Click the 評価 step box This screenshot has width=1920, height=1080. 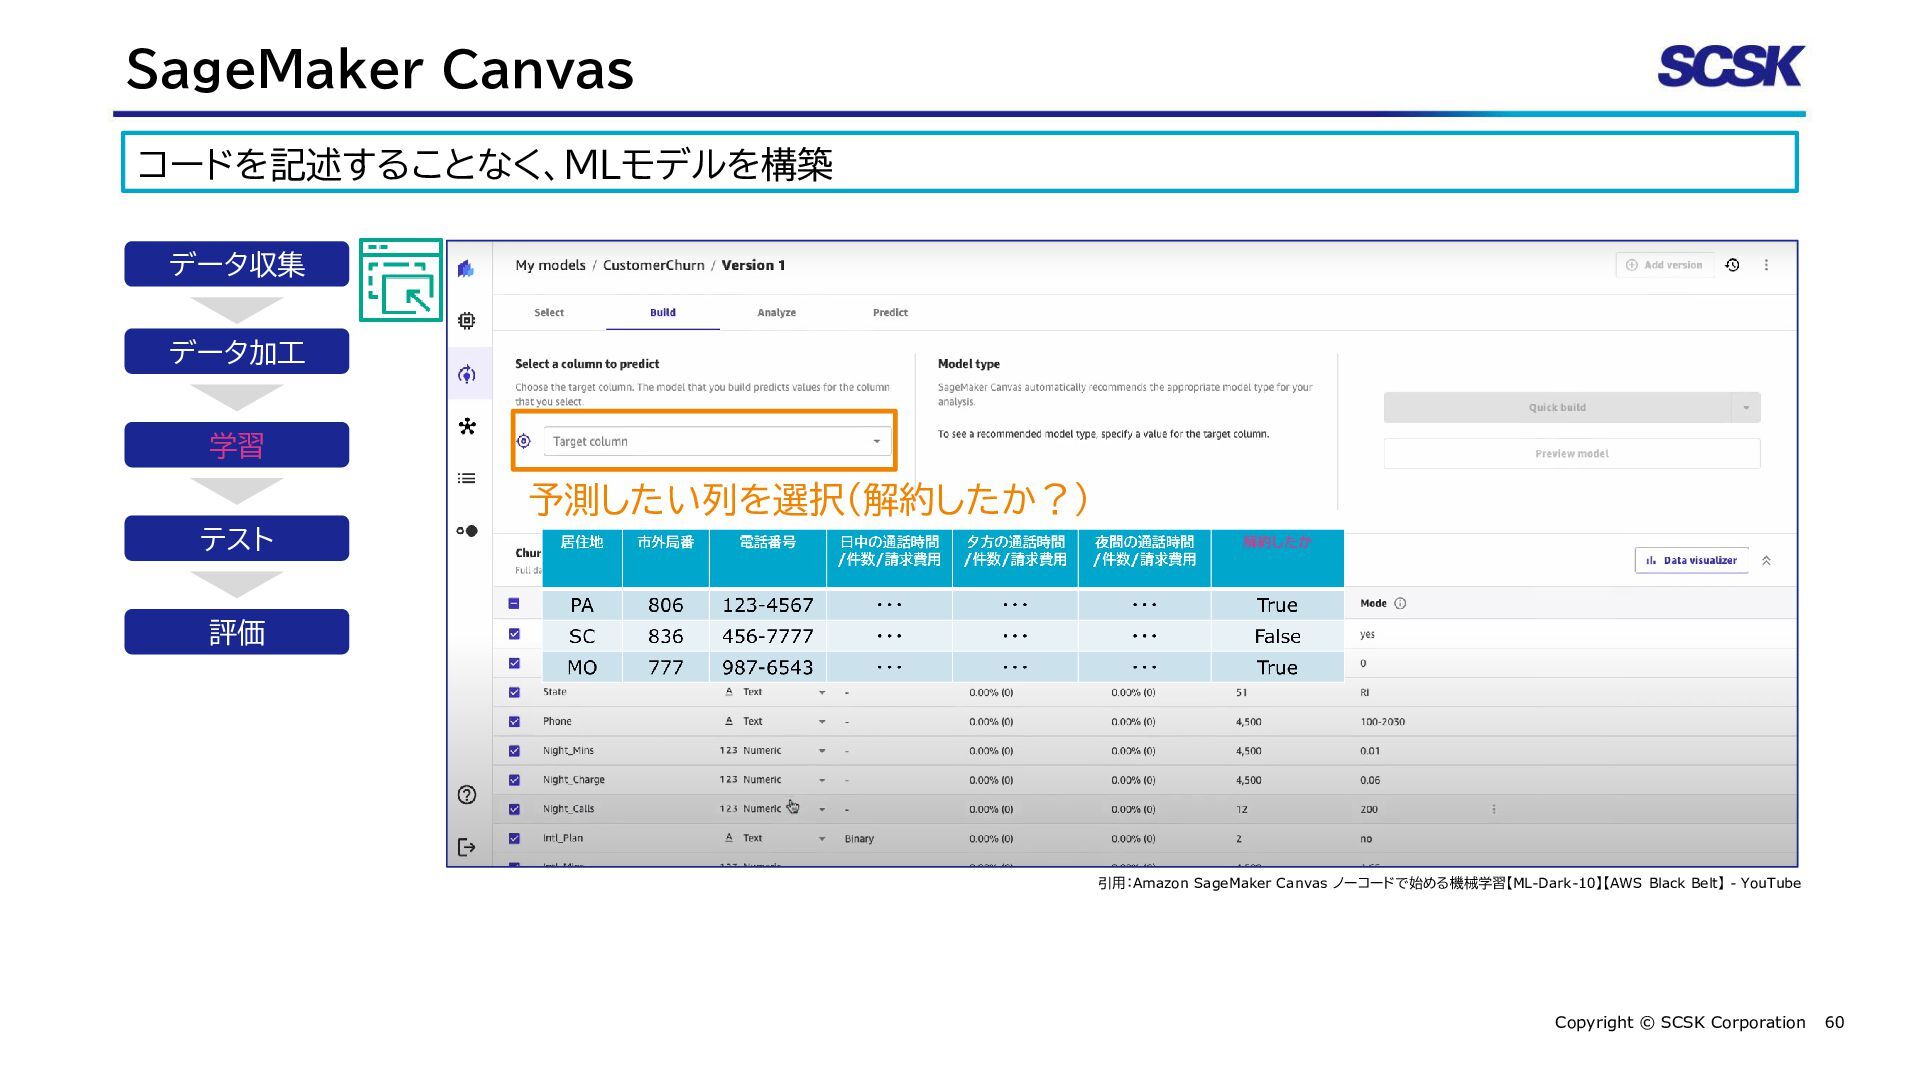[x=237, y=632]
